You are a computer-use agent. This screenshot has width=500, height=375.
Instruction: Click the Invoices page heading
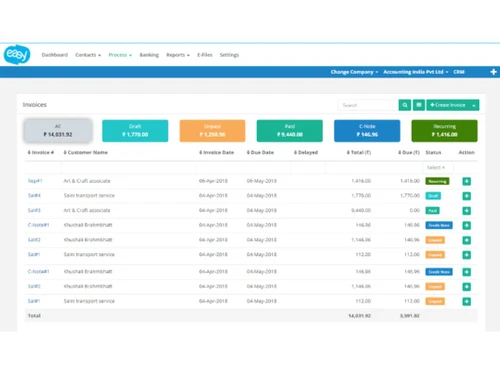(35, 105)
